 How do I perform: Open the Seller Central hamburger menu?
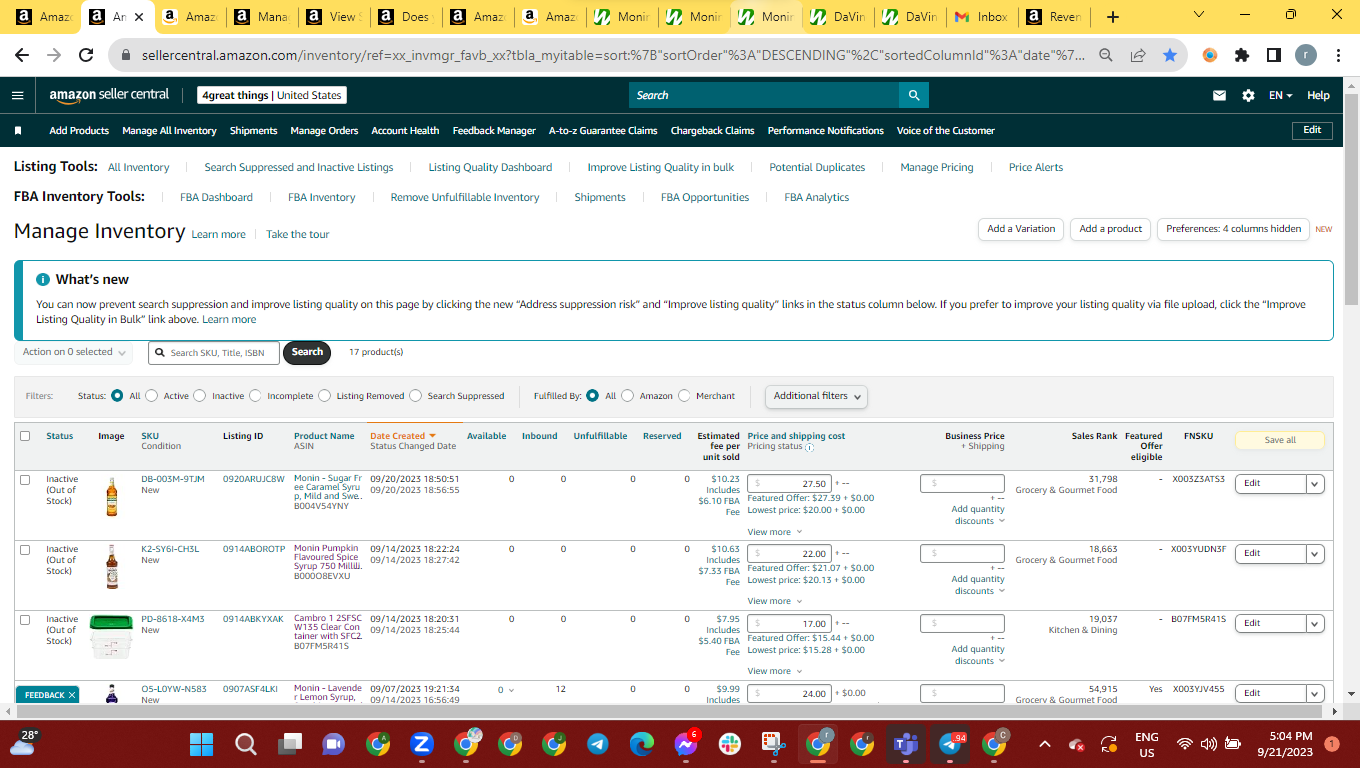[18, 95]
